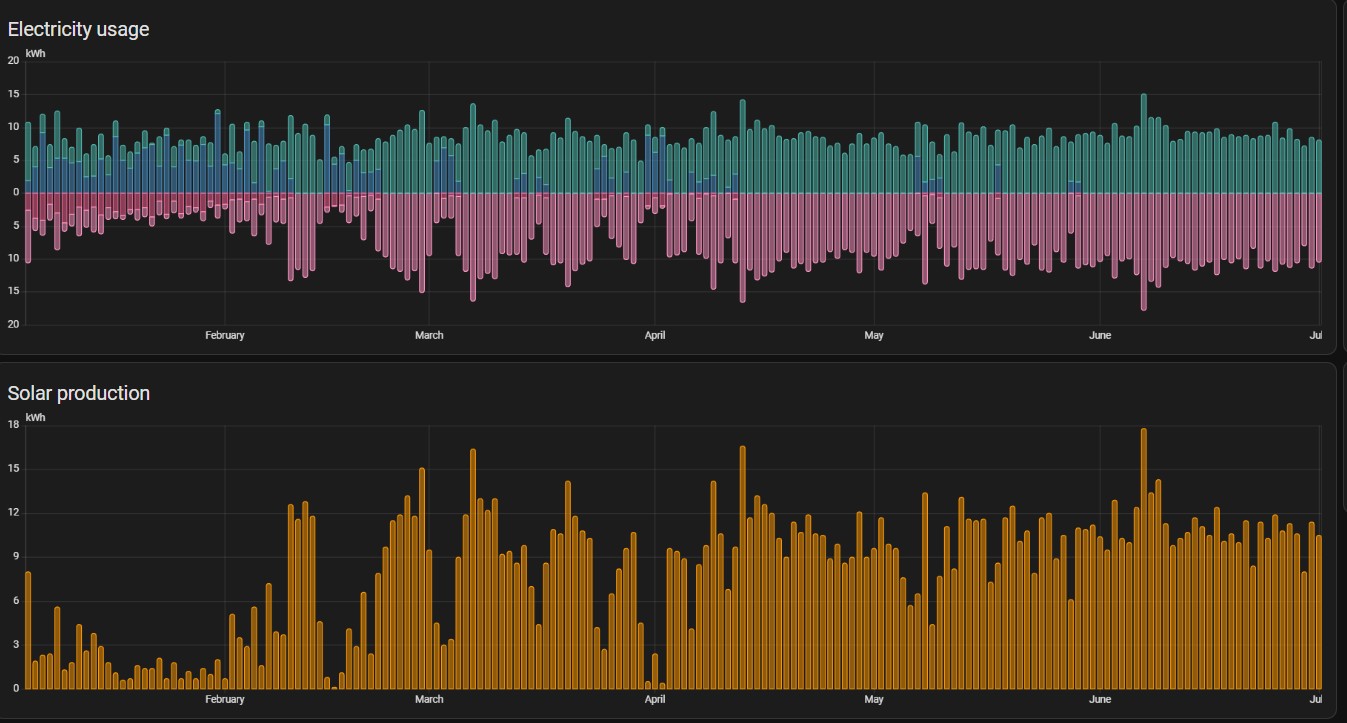
Task: Click the Solar production card title
Action: pos(78,393)
